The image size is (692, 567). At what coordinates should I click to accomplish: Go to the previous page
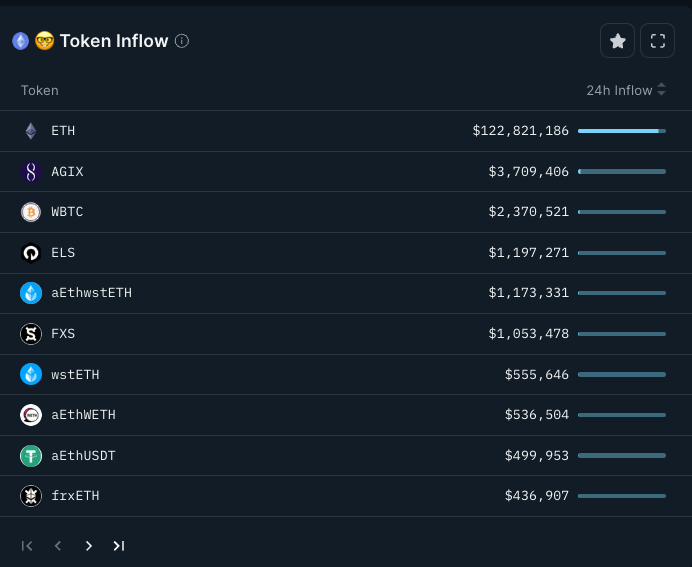58,545
